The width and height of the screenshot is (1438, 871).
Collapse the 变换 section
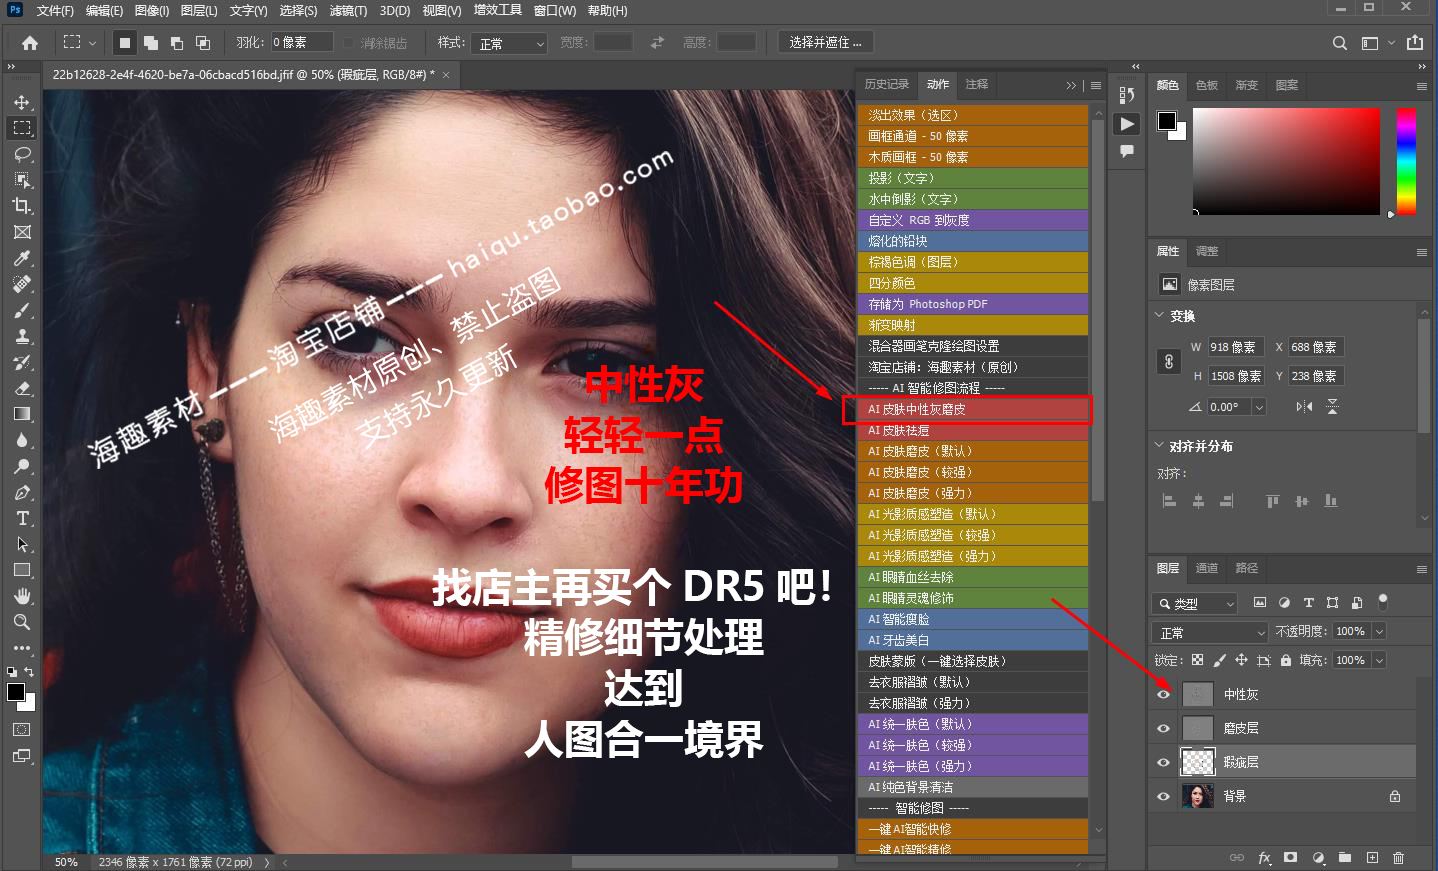coord(1160,315)
